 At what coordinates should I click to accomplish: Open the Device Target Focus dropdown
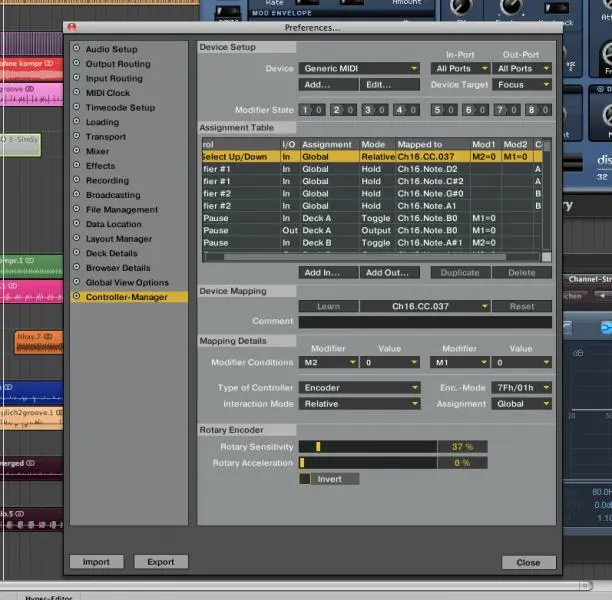pyautogui.click(x=521, y=85)
